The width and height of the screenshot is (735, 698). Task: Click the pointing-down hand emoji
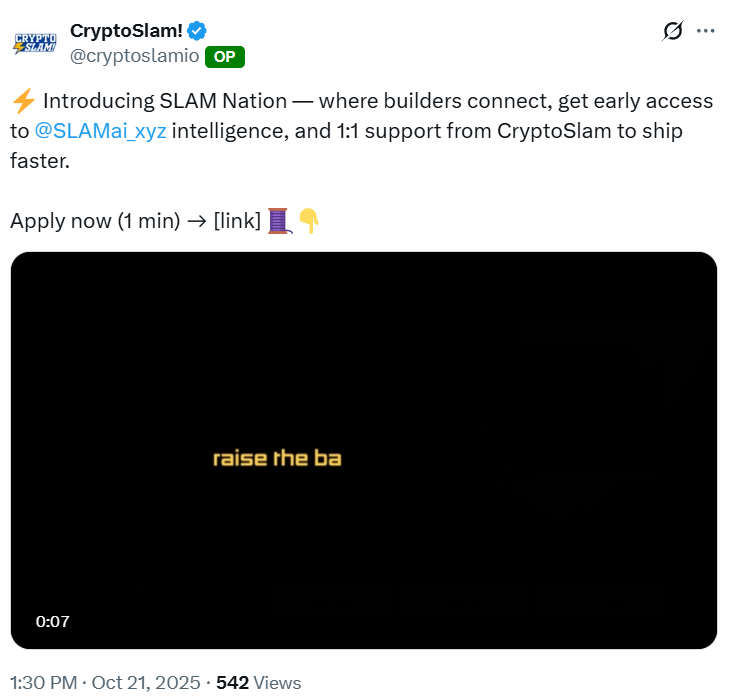coord(308,220)
